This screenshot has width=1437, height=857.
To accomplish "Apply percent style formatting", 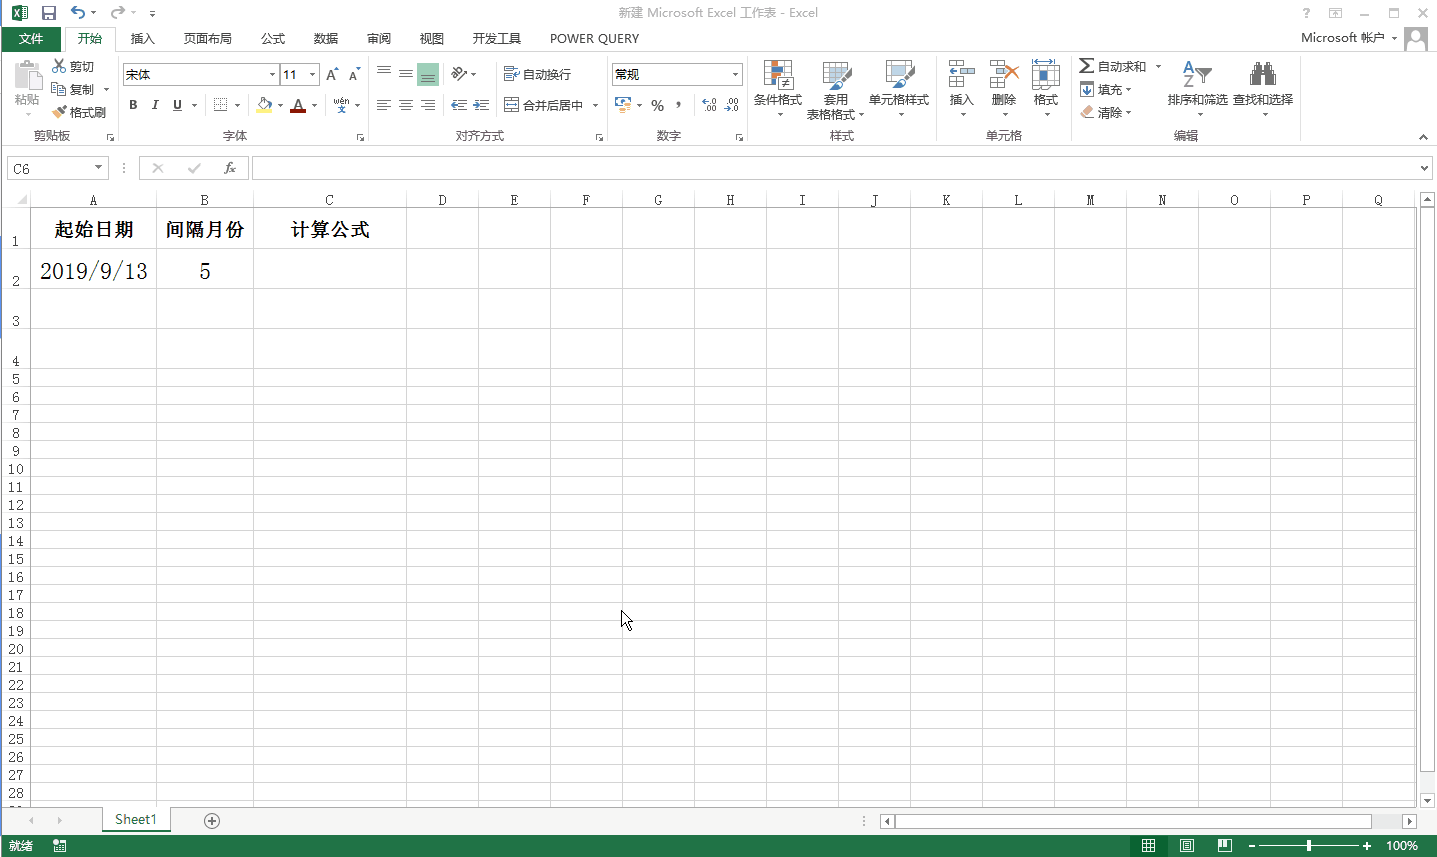I will (657, 105).
